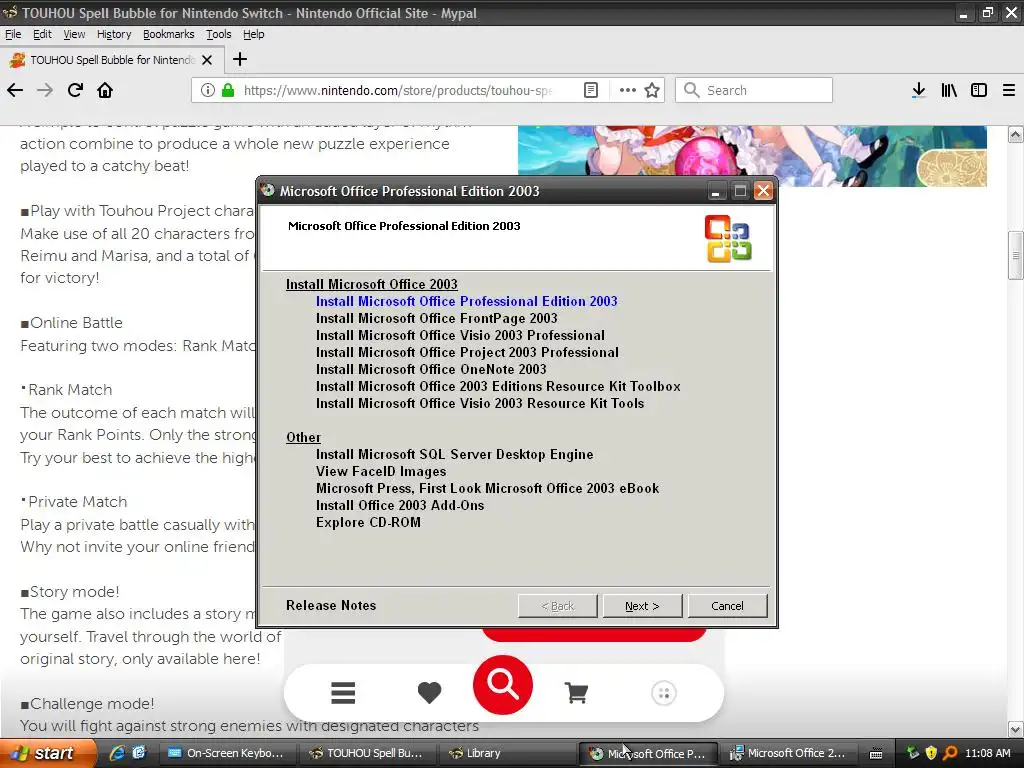This screenshot has height=768, width=1024.
Task: Click the page scrollbar down arrow
Action: click(x=1016, y=729)
